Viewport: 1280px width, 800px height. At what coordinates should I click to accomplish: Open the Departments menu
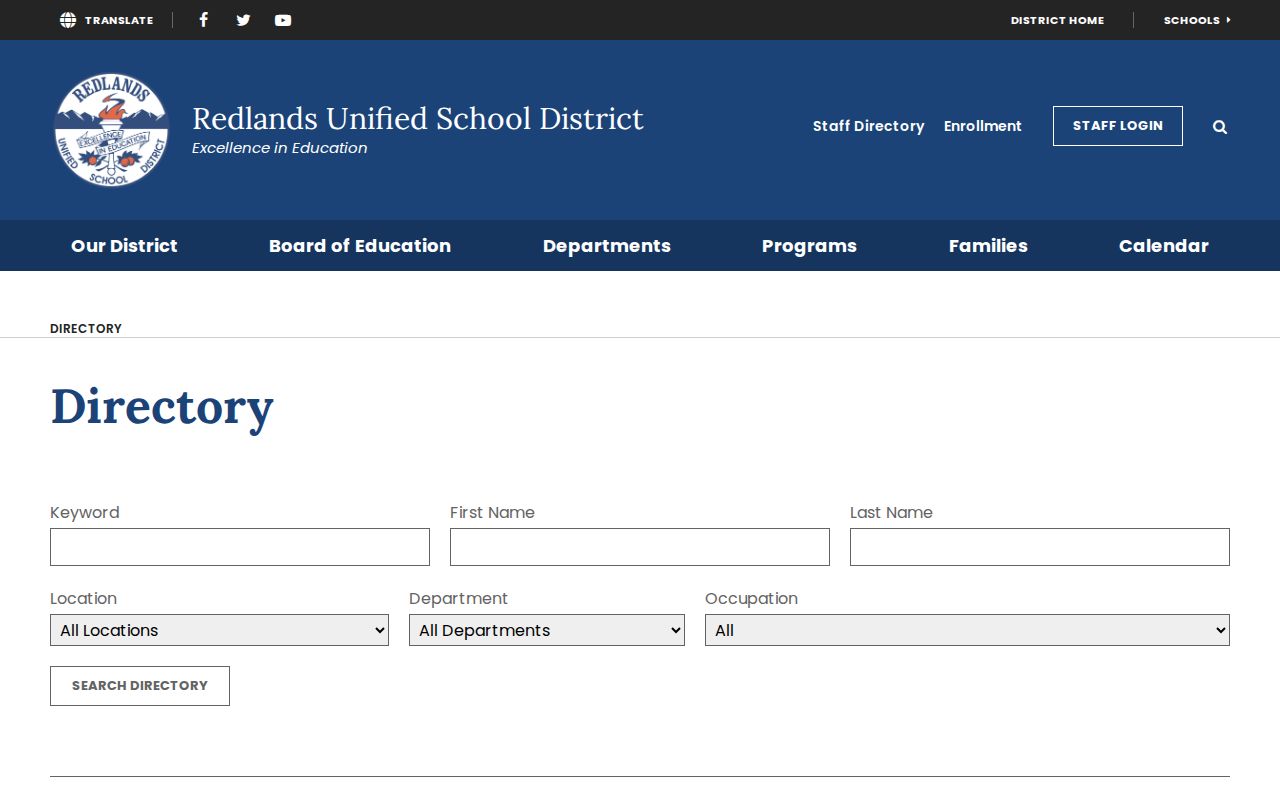pos(607,246)
